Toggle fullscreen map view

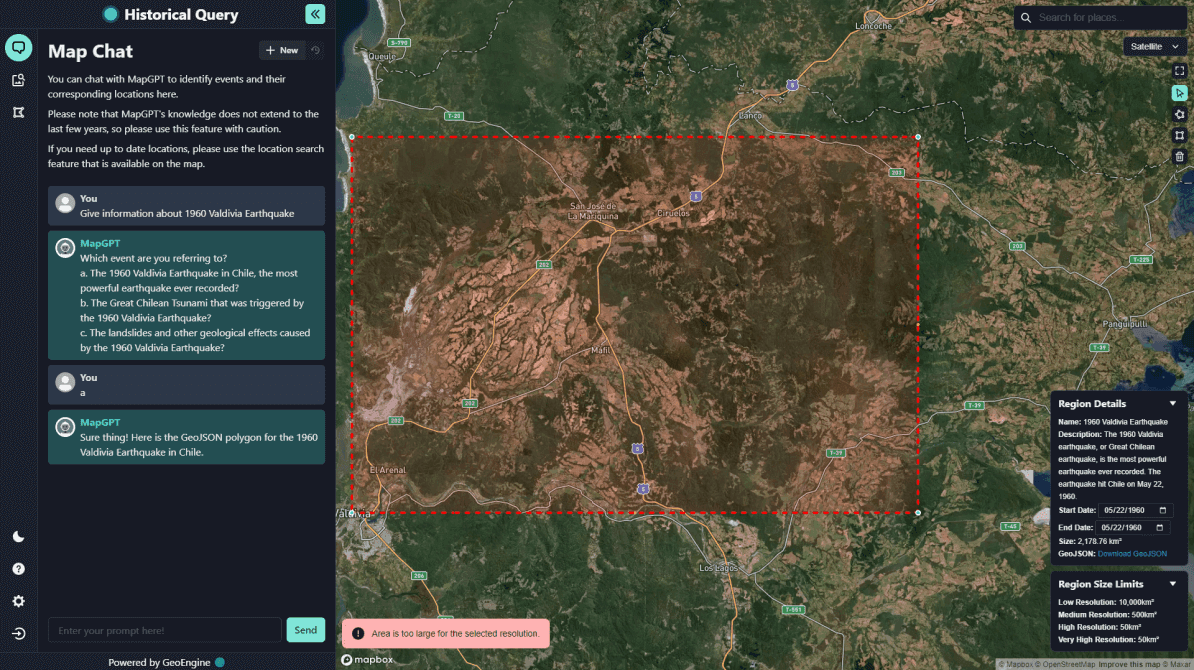1179,71
